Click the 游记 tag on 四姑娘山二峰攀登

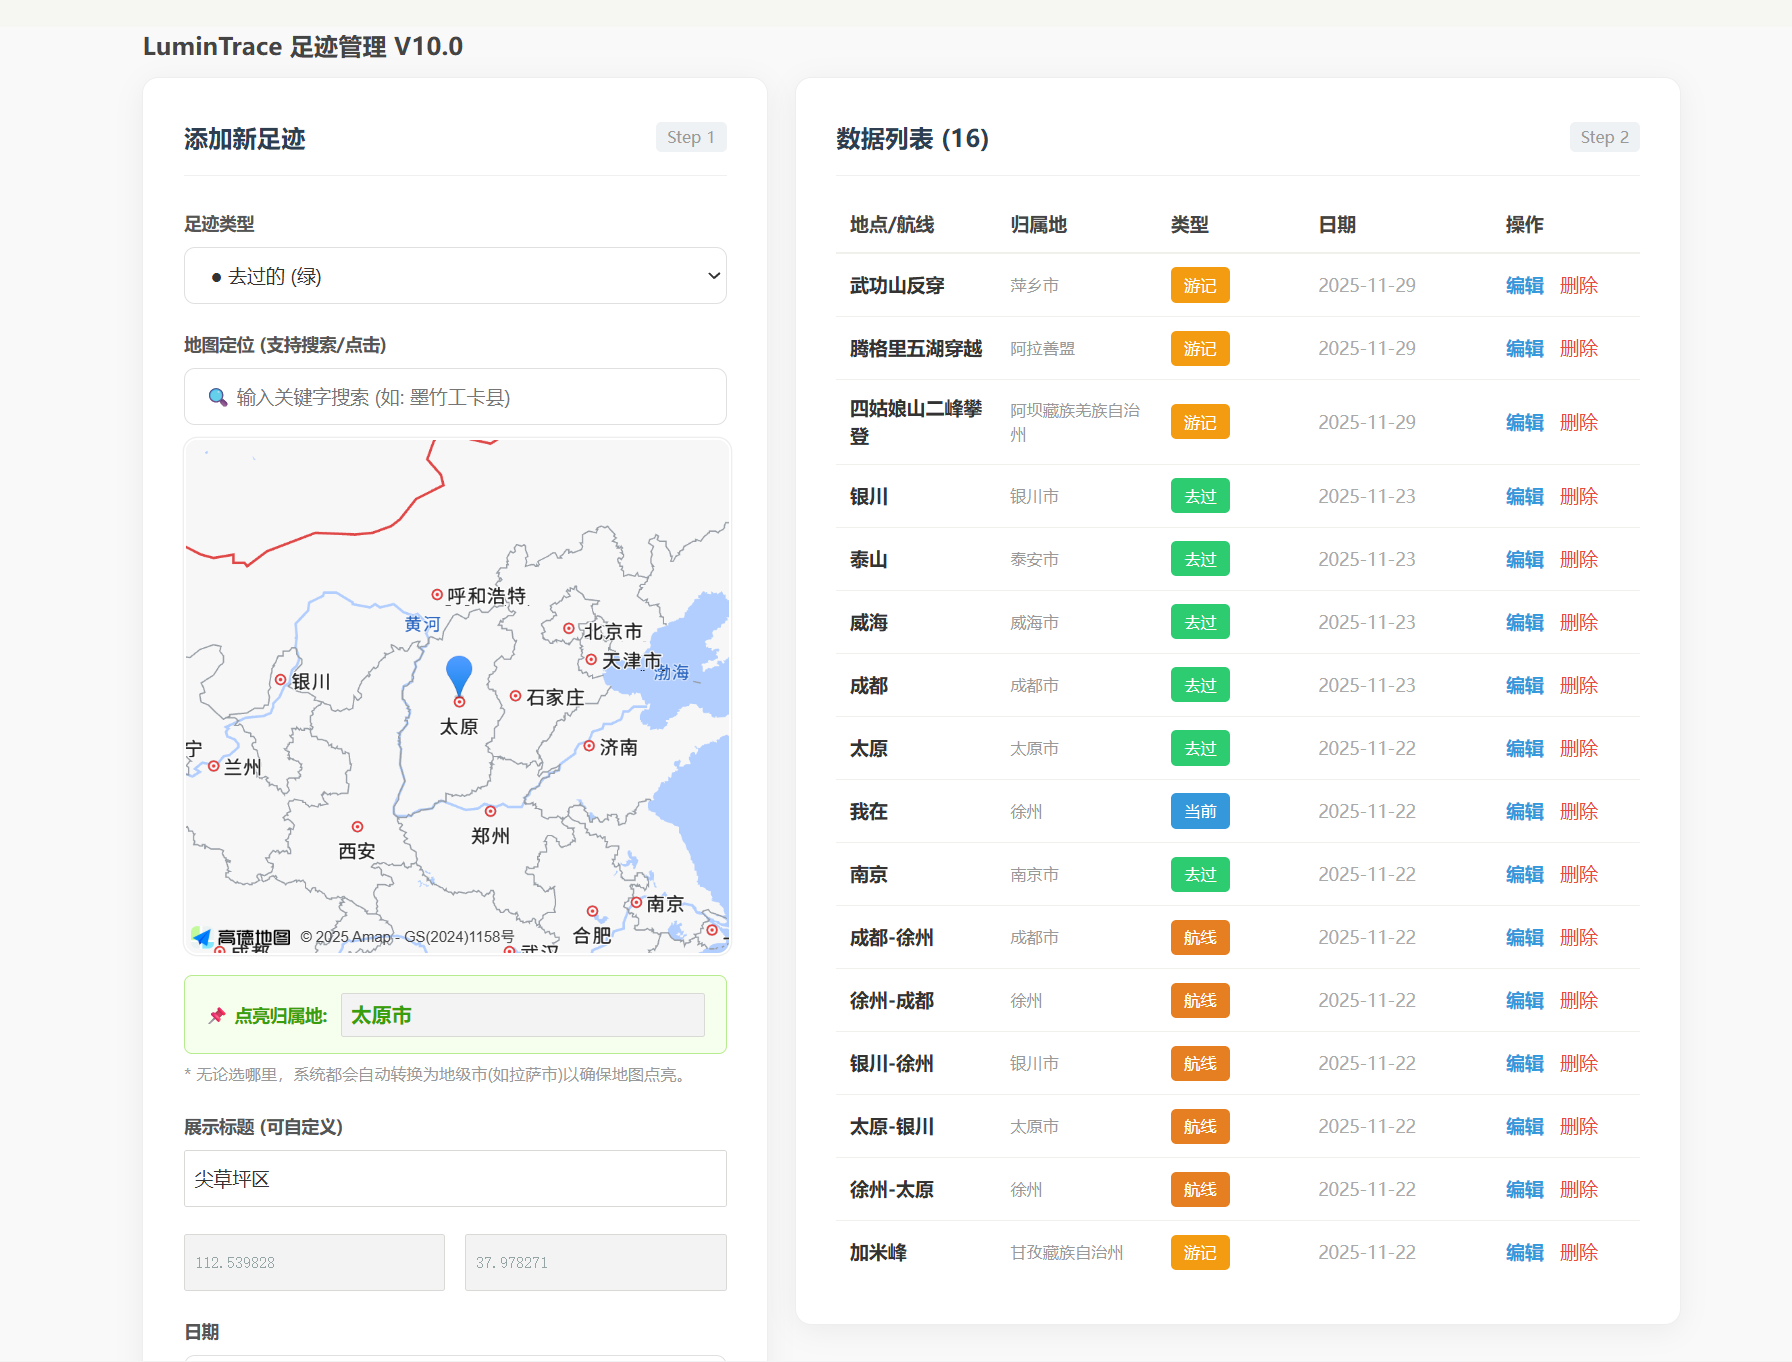click(1199, 423)
